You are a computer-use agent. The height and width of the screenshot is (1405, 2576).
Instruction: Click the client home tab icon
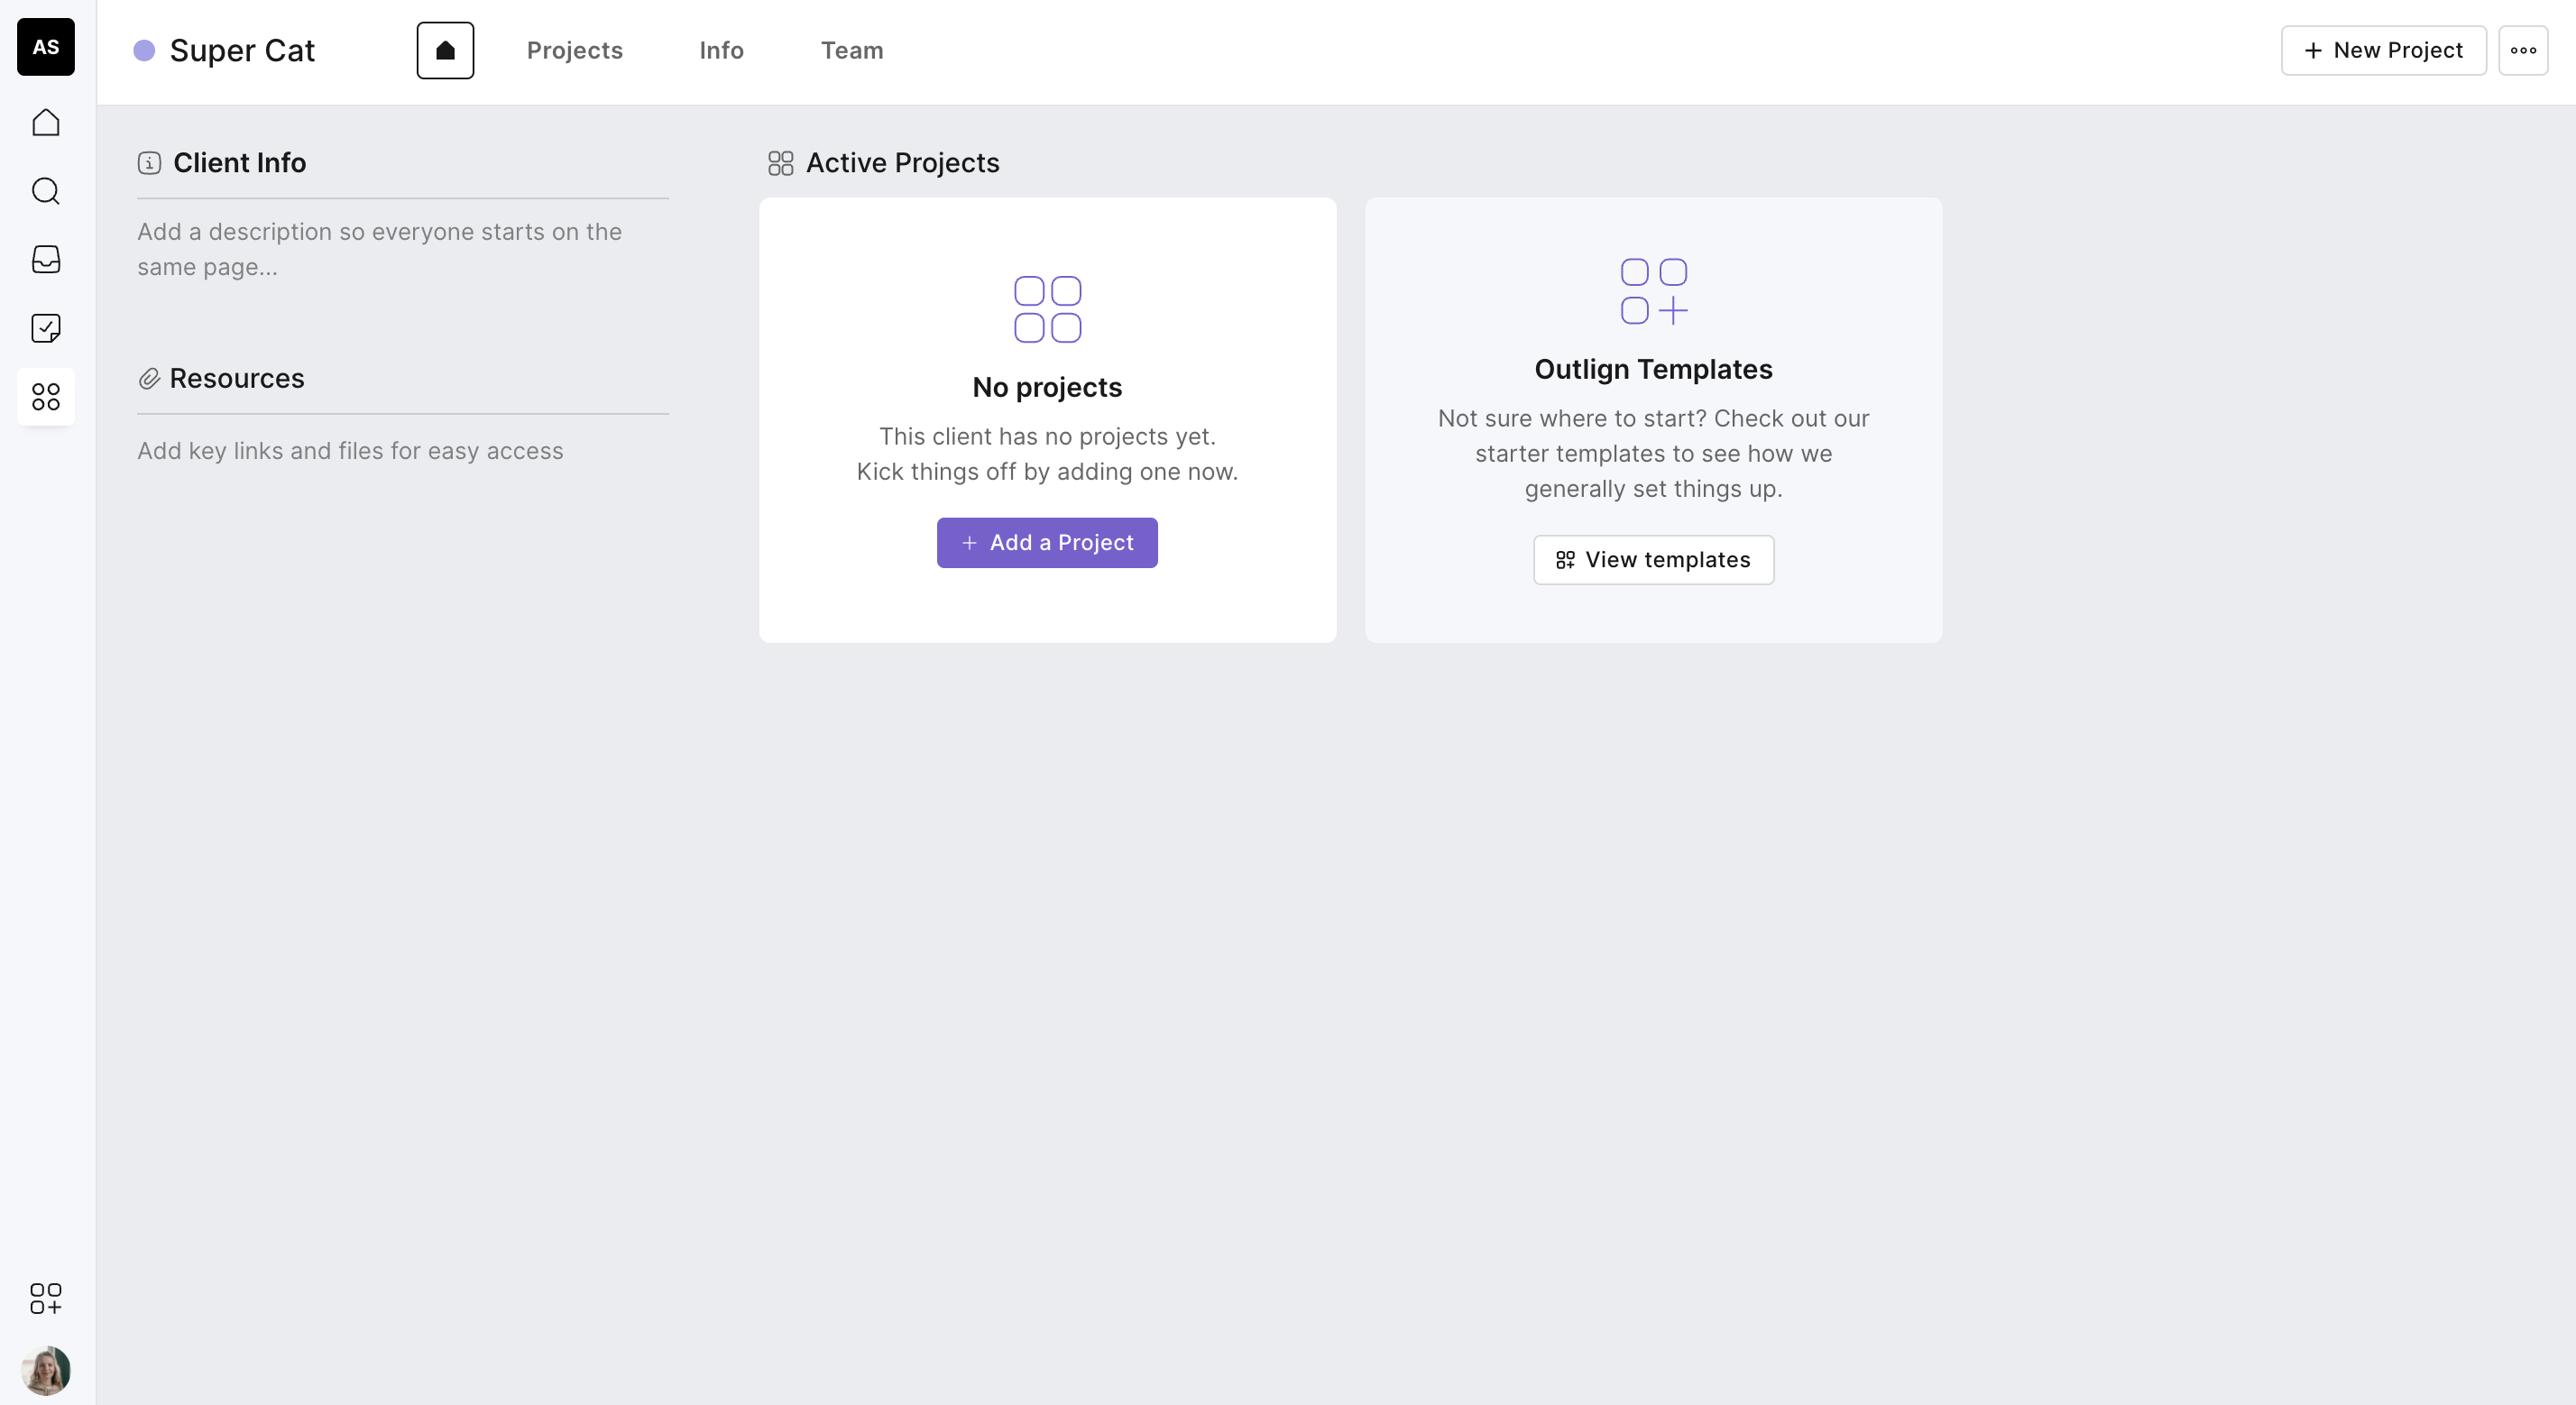(x=445, y=50)
